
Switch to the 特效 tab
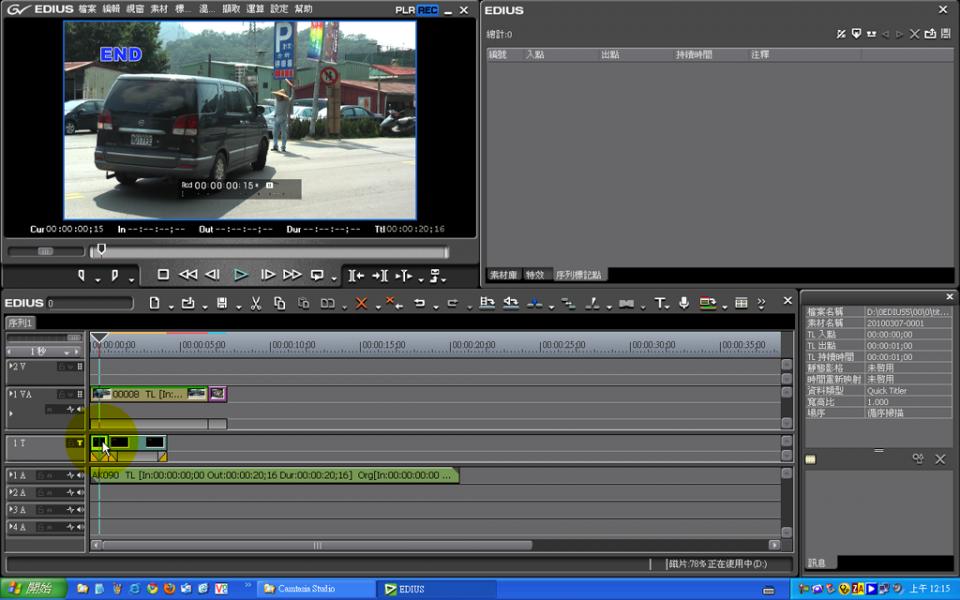(x=535, y=275)
